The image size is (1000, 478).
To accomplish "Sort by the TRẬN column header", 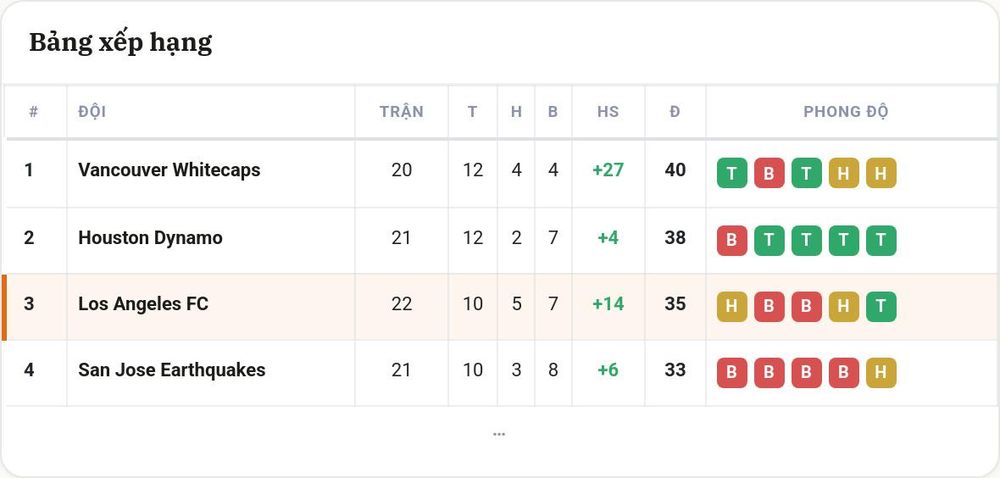I will pos(401,112).
